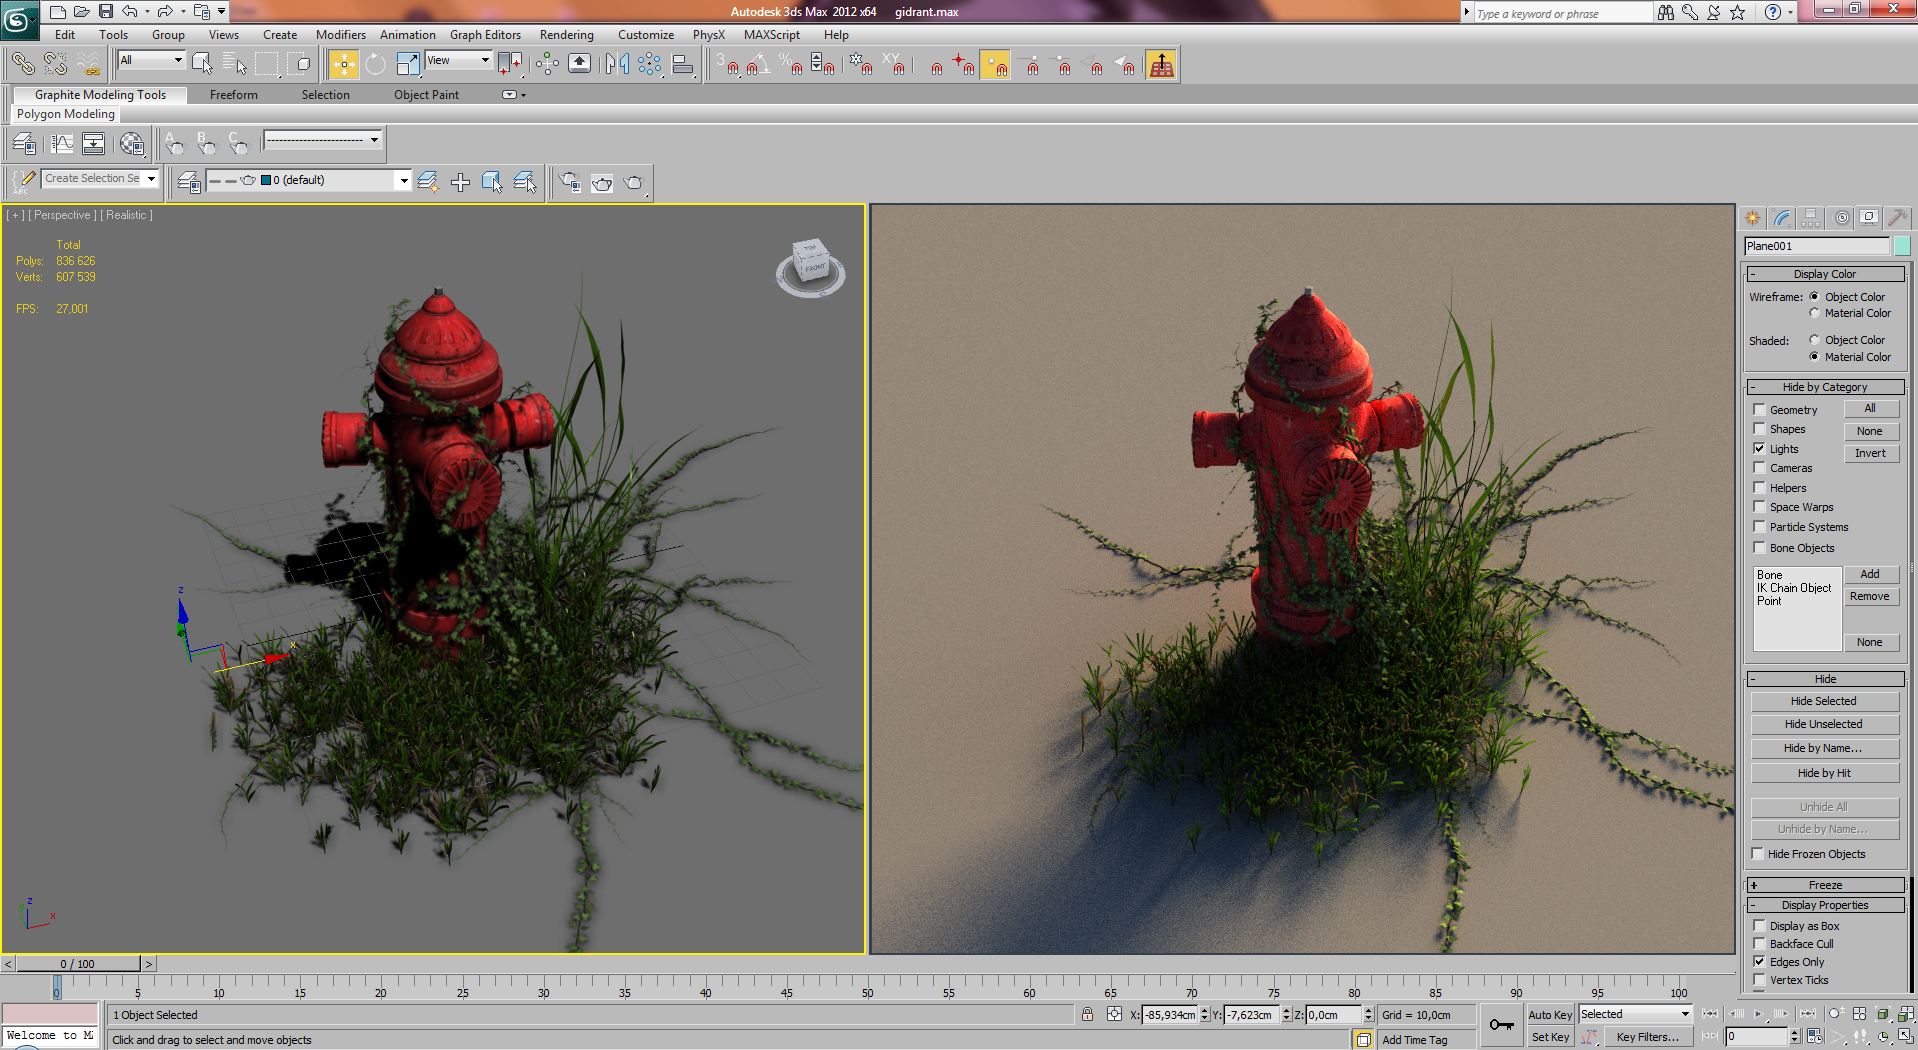Open the Rendering menu
The width and height of the screenshot is (1918, 1050).
point(566,35)
